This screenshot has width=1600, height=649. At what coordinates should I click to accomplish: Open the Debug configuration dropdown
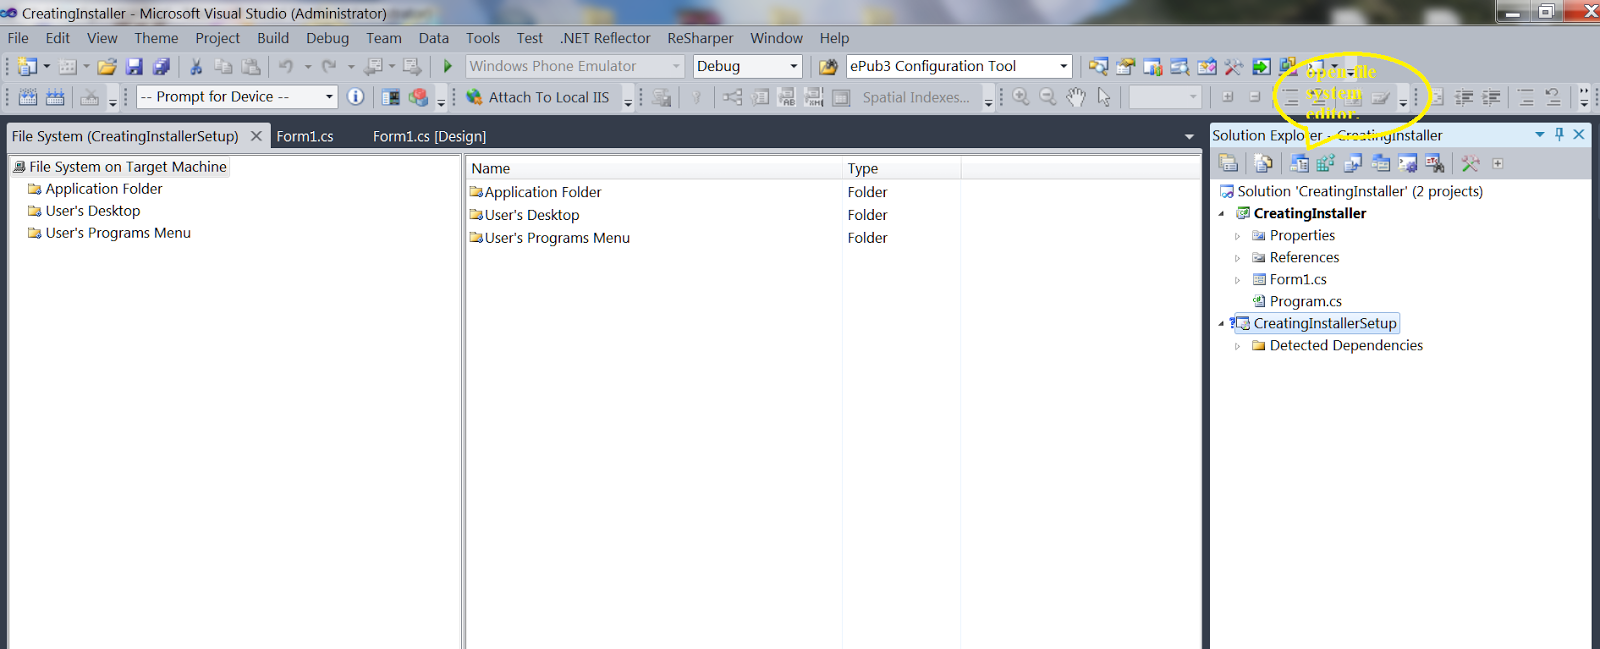[794, 67]
